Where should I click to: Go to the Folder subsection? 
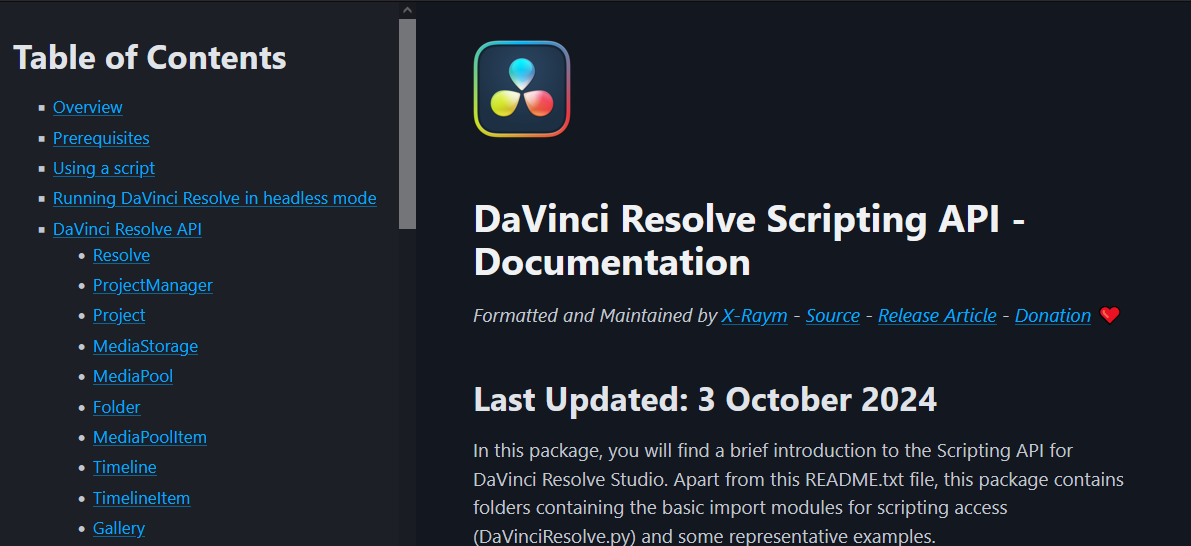point(116,407)
